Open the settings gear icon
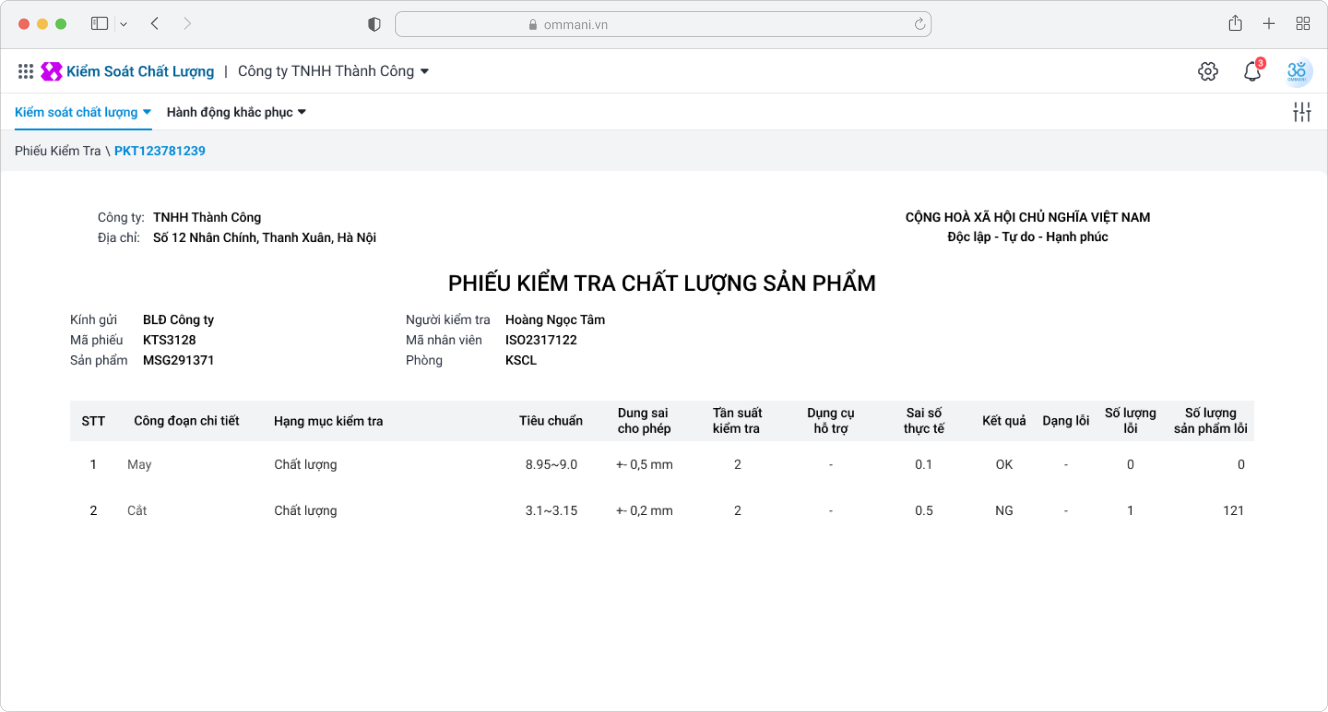 (1208, 71)
